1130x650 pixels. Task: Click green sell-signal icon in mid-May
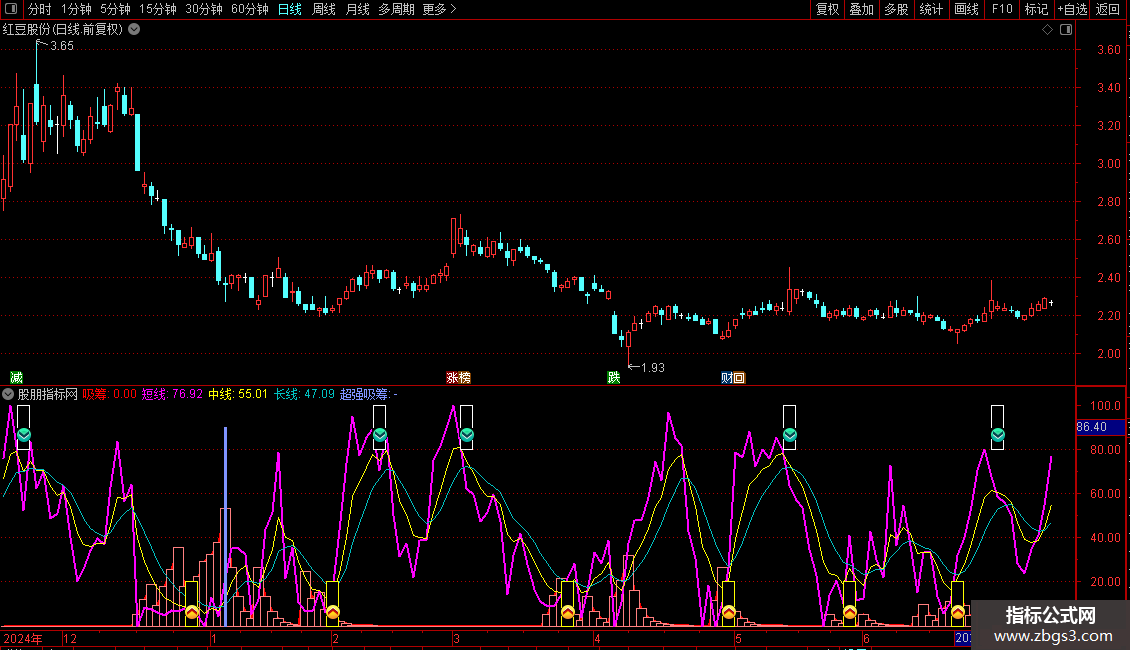point(790,435)
